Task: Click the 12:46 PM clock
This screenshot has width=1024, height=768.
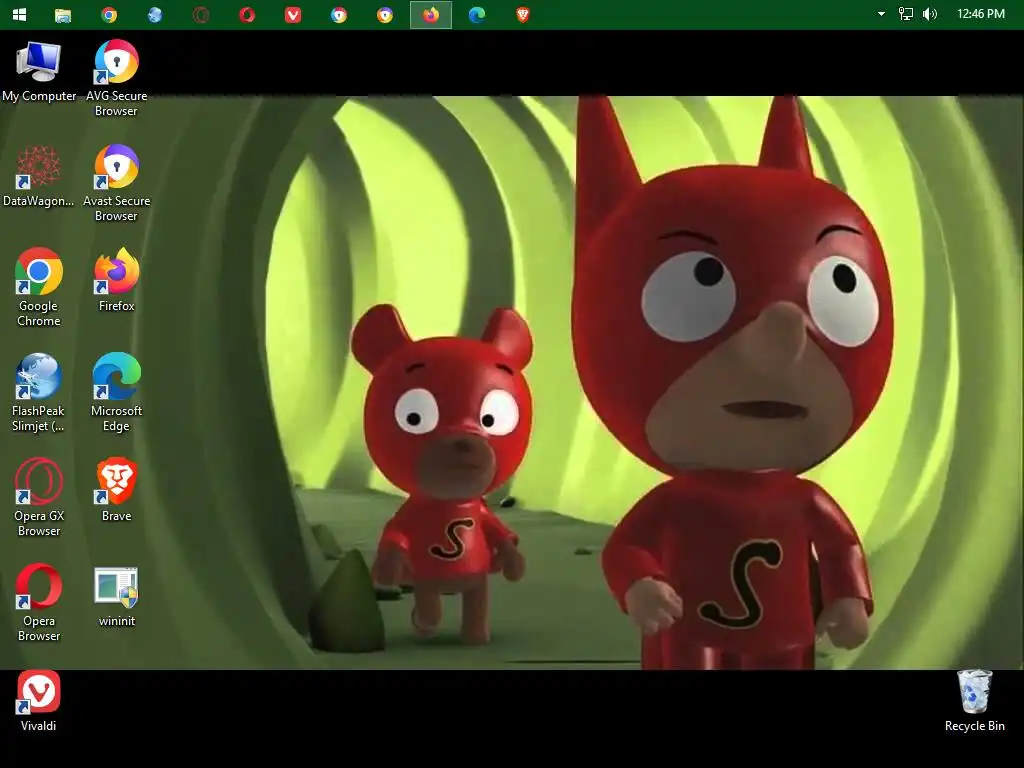Action: 981,14
